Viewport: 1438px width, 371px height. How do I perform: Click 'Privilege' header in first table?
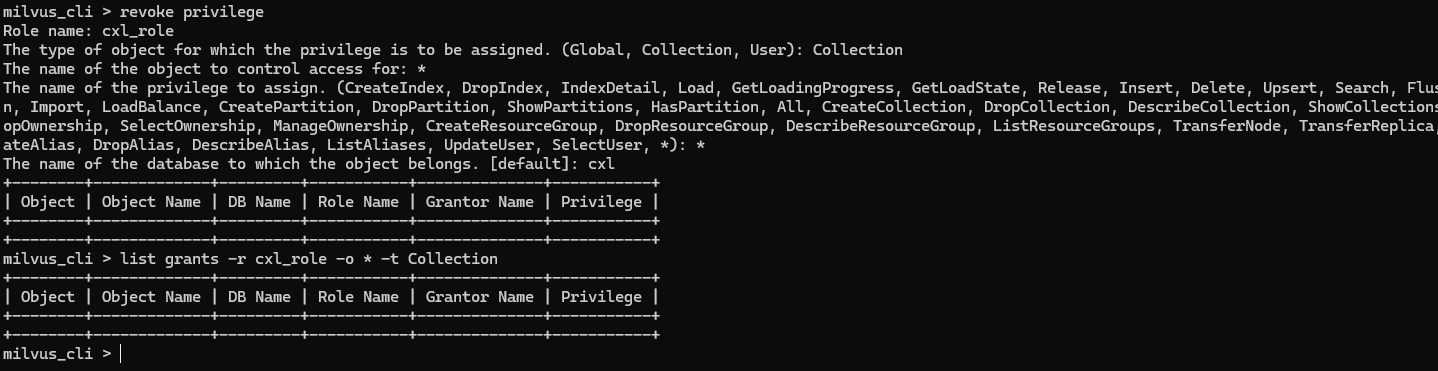[x=601, y=202]
